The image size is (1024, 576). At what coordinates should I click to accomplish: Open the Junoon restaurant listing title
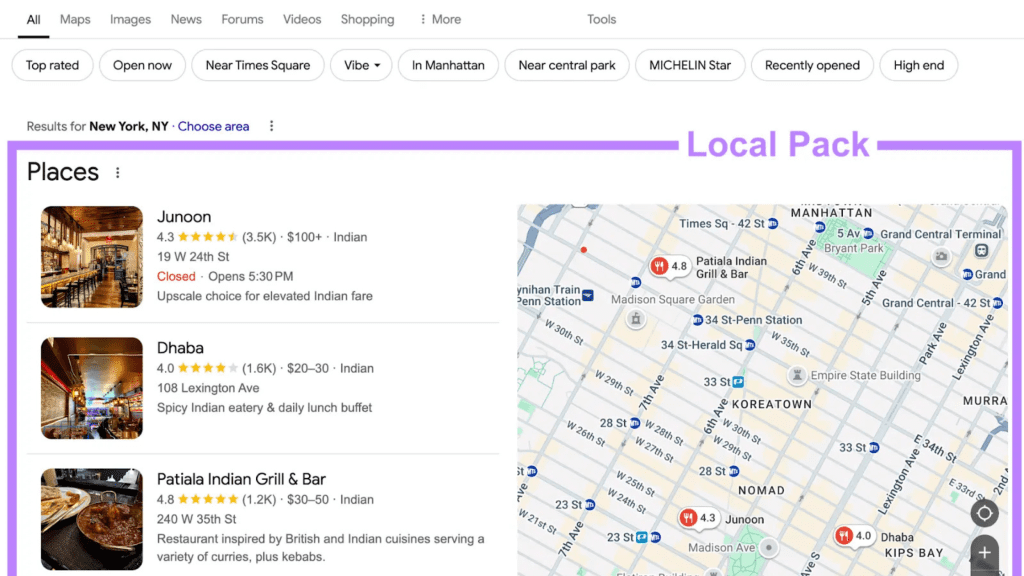point(184,217)
